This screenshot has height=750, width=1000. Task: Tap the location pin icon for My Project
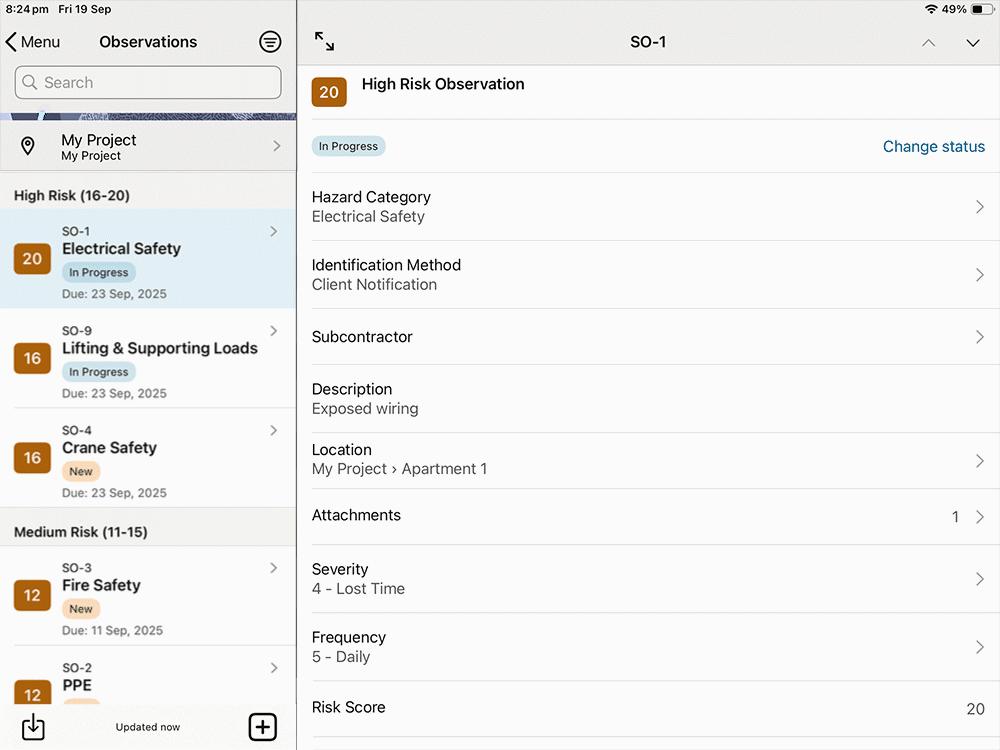(x=28, y=147)
